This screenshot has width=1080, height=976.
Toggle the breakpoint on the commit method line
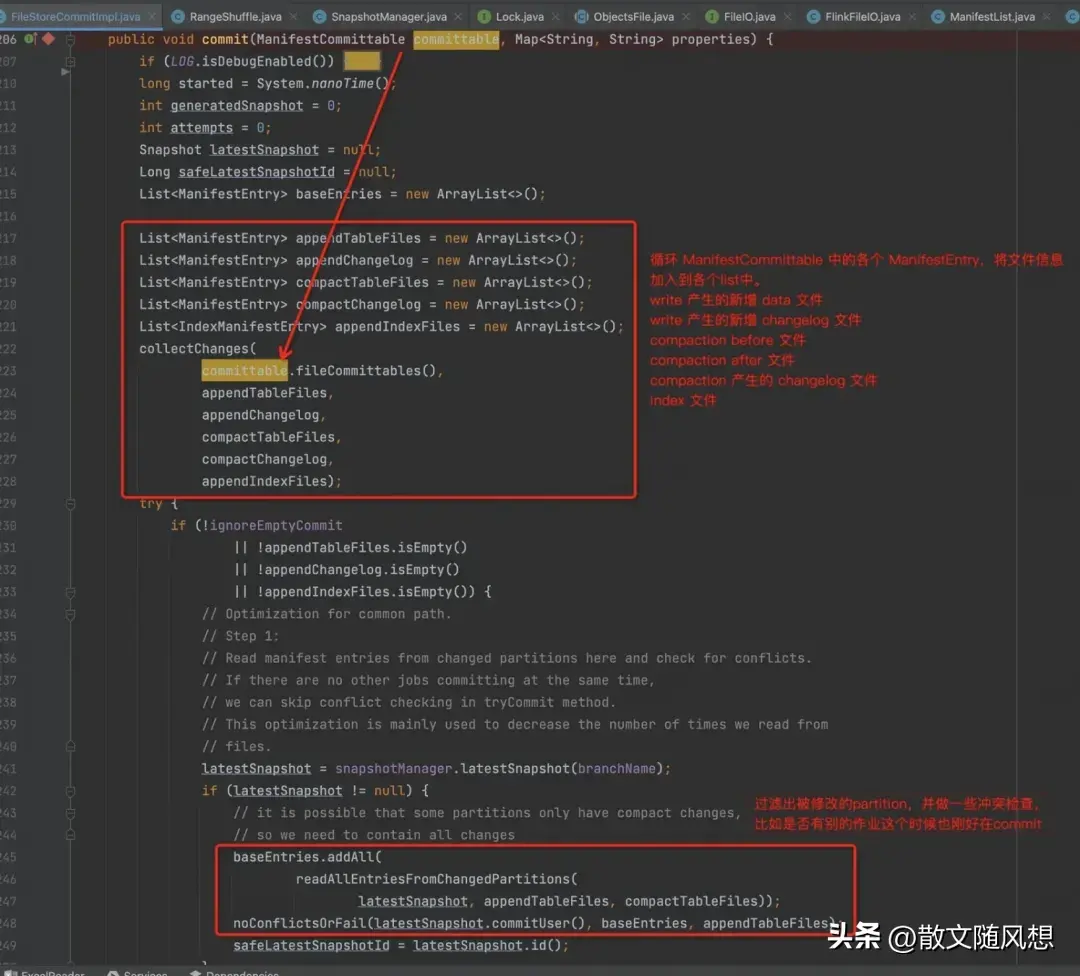tap(48, 39)
